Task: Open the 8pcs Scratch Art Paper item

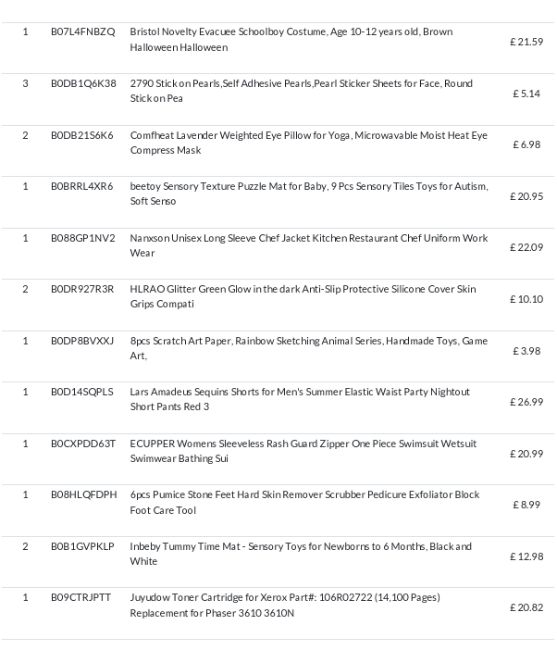Action: pyautogui.click(x=308, y=348)
